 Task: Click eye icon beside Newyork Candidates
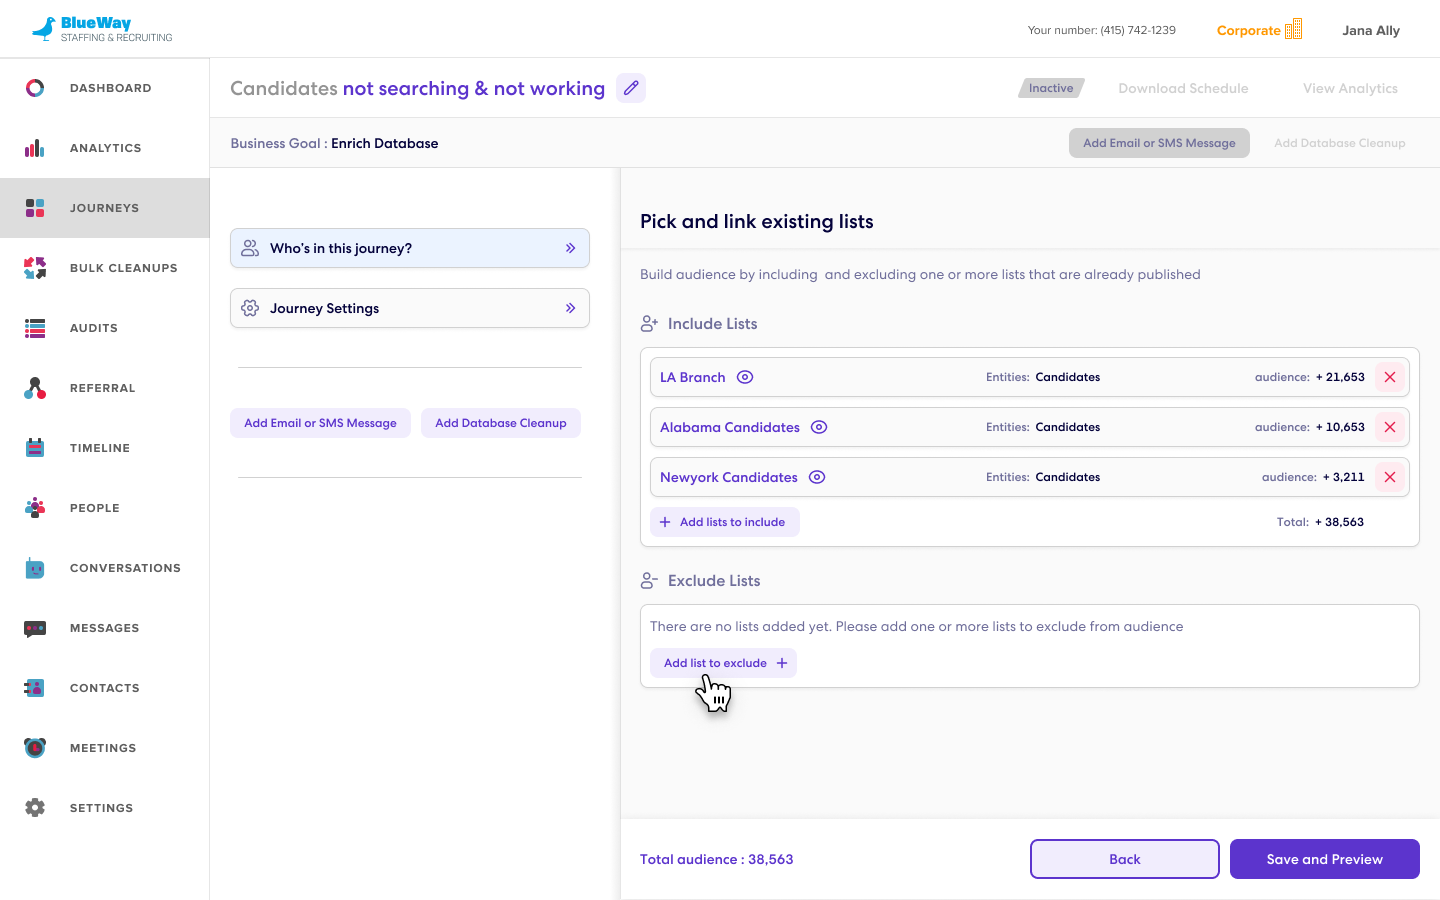(817, 477)
